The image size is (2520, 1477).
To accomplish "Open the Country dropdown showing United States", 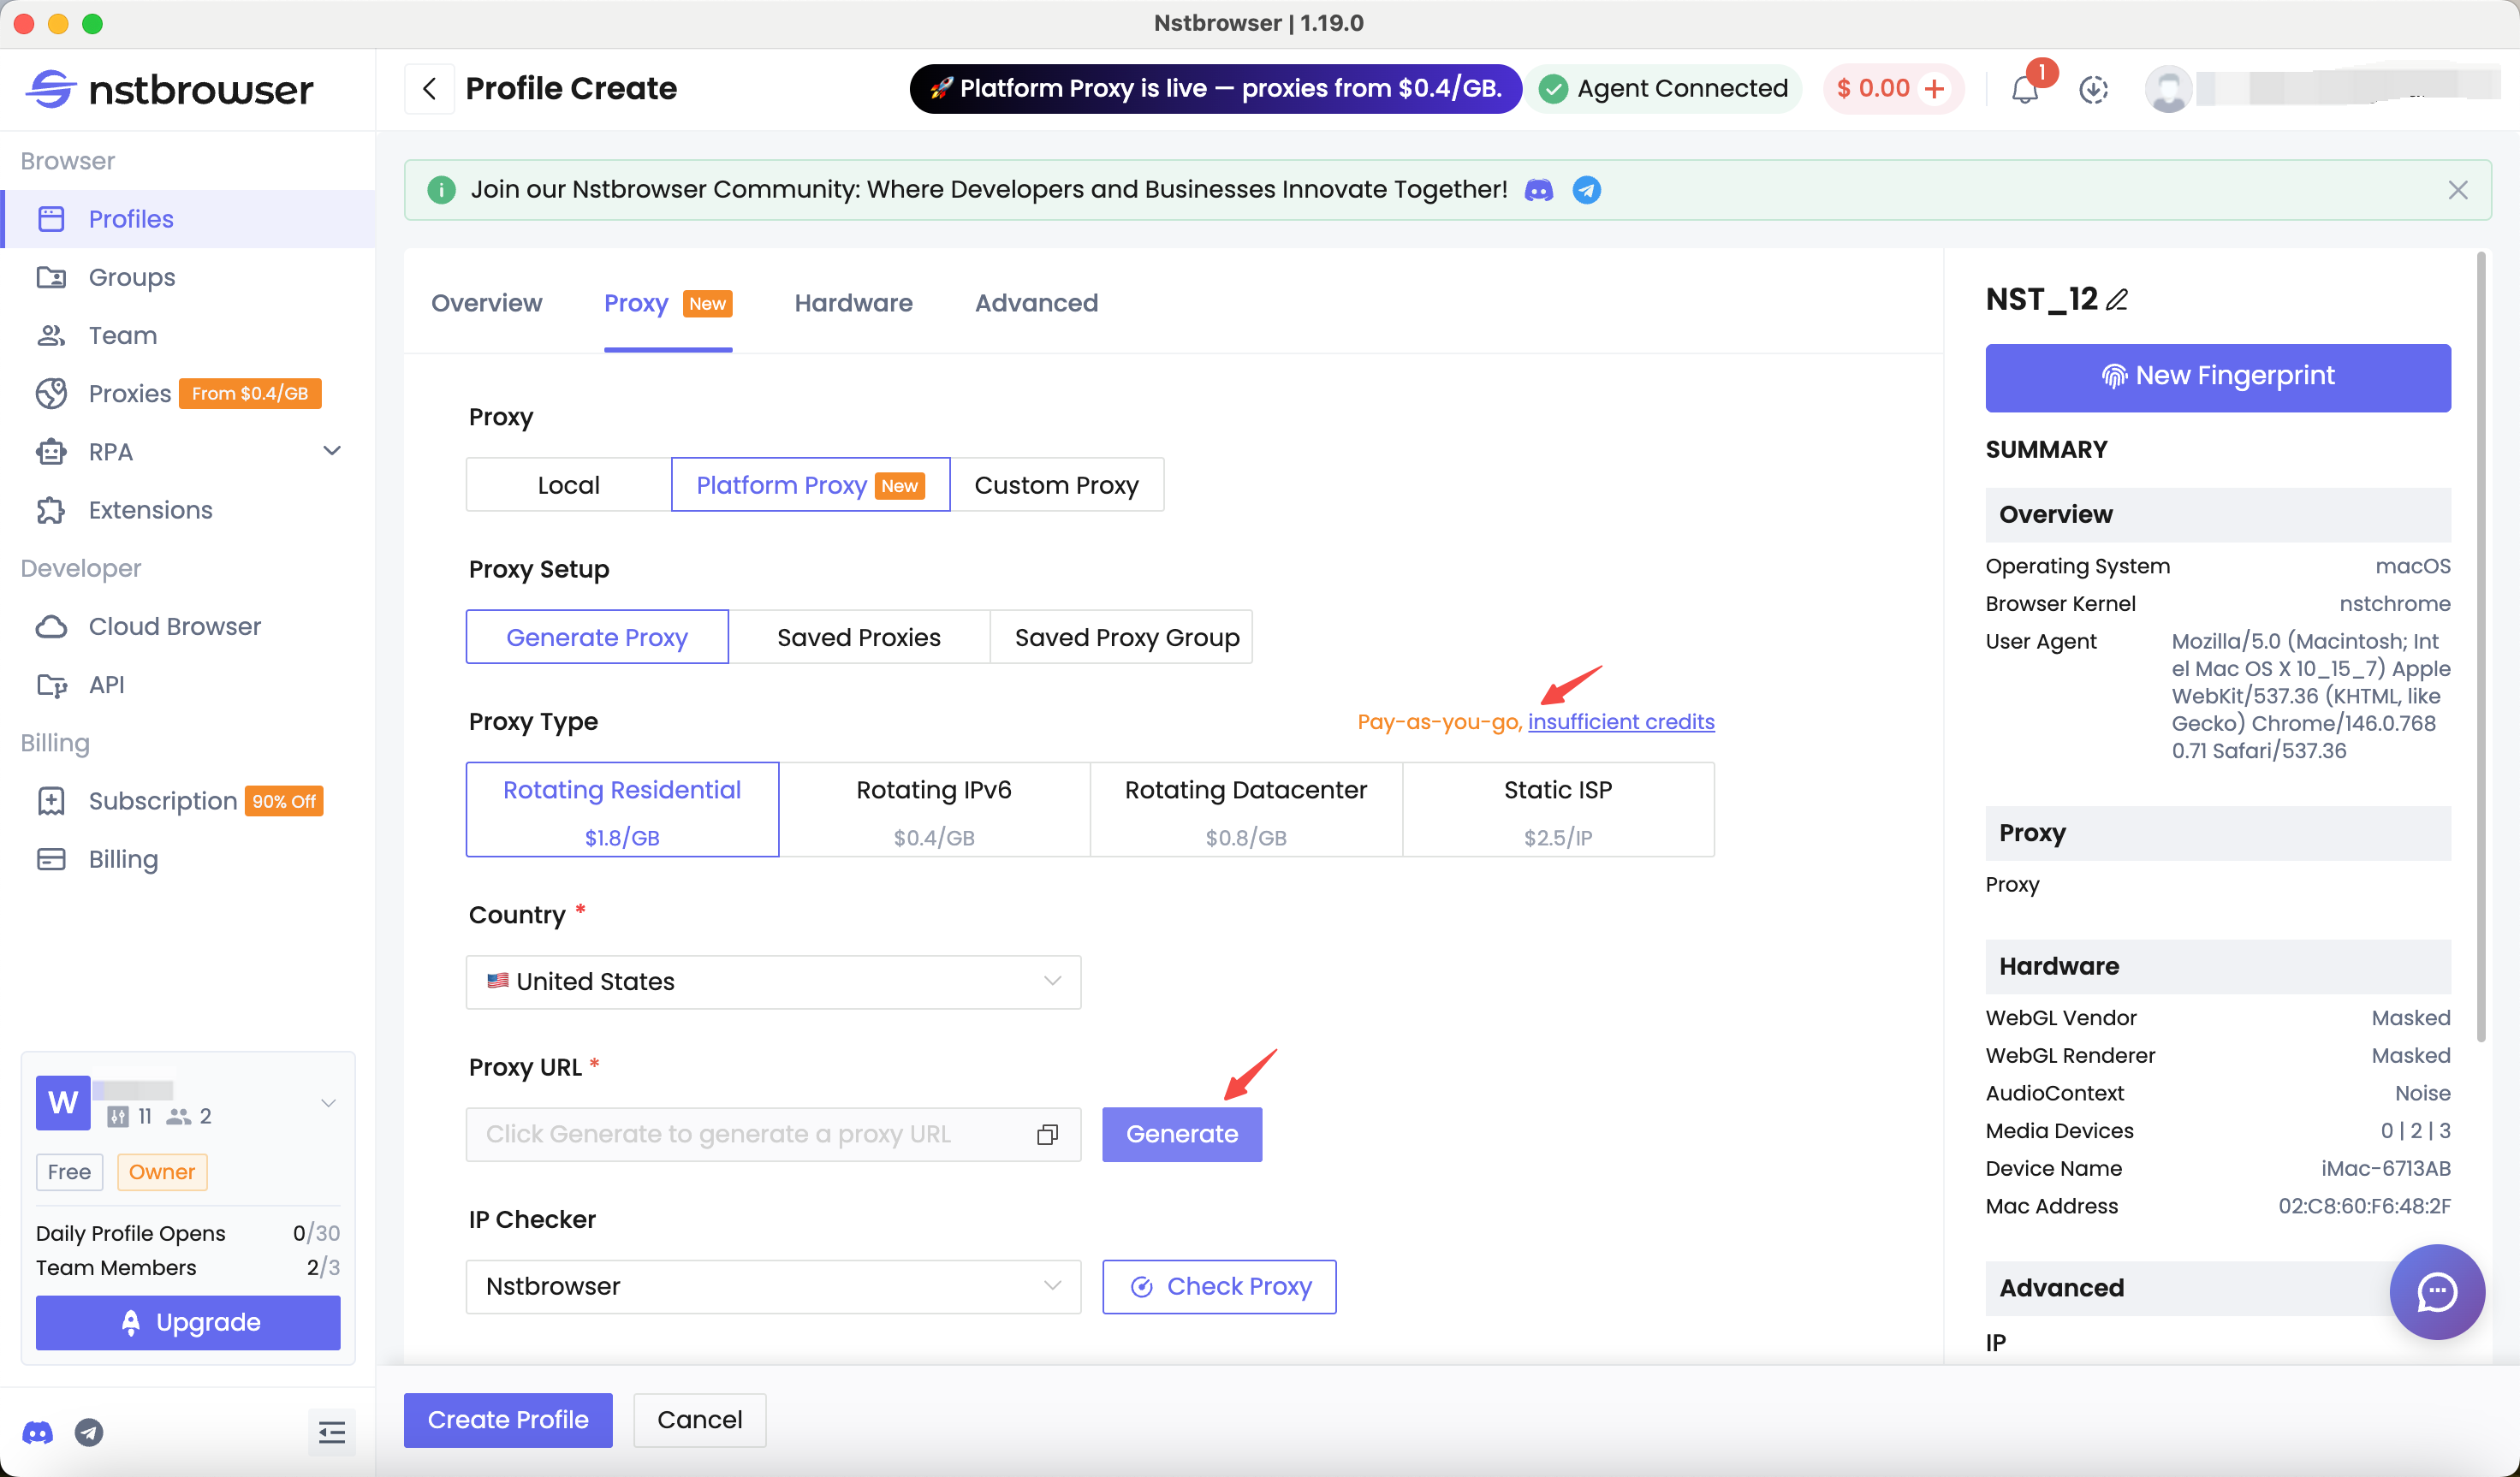I will click(772, 981).
